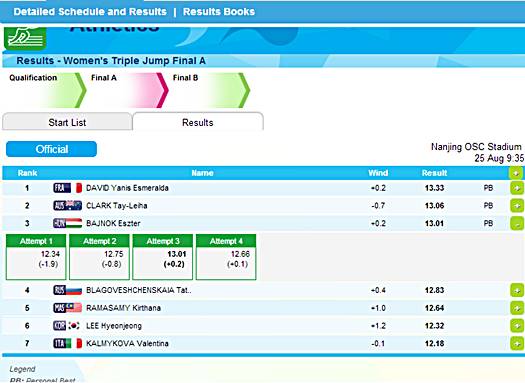Switch to the Start List tab
This screenshot has width=525, height=383.
tap(67, 122)
